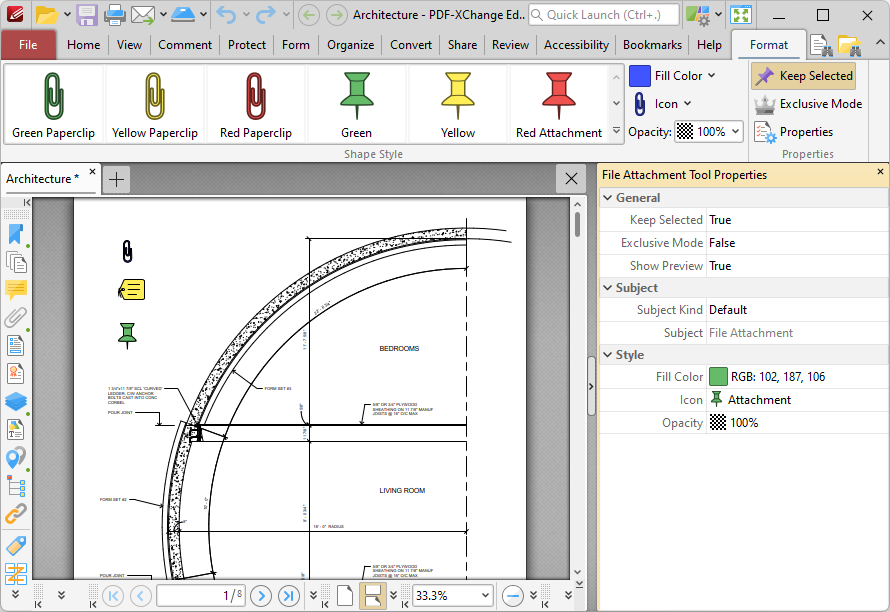
Task: Open a new document tab
Action: pos(116,179)
